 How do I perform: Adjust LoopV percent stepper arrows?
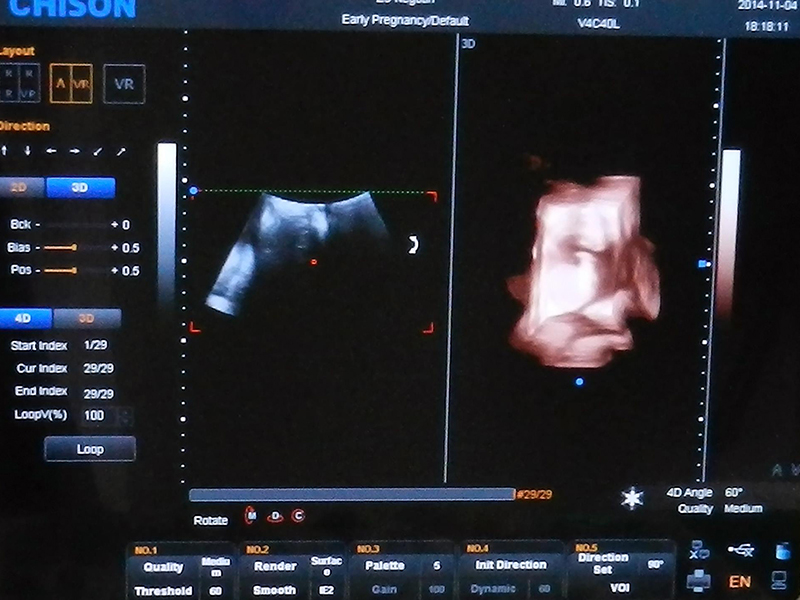(x=125, y=415)
